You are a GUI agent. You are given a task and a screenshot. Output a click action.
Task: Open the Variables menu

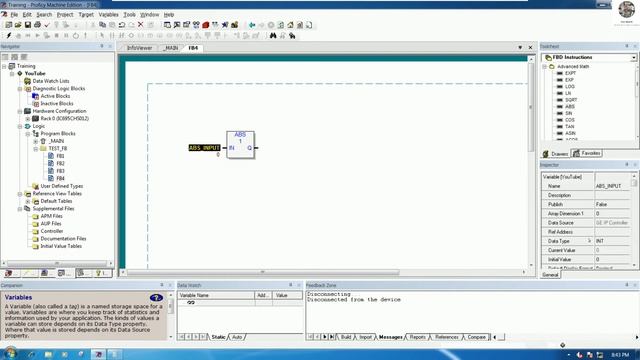109,14
